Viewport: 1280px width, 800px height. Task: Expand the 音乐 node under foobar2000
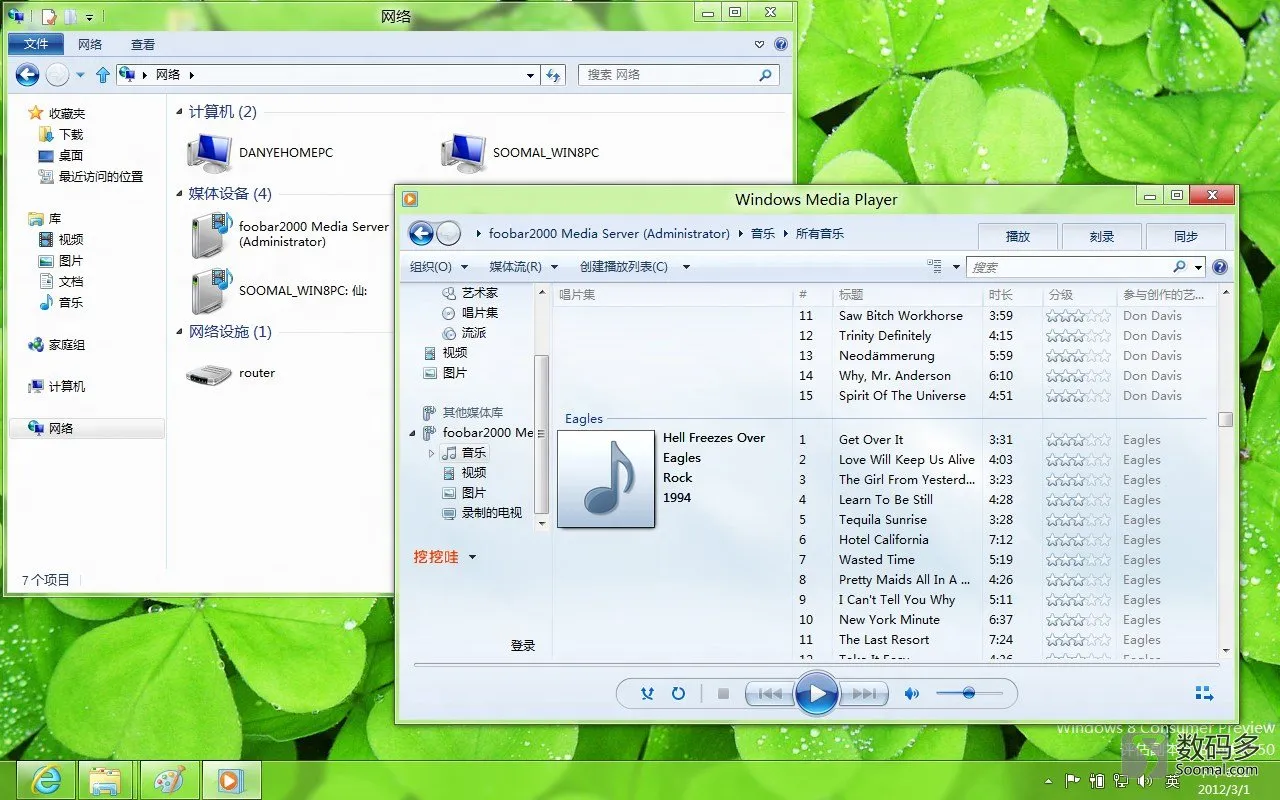click(432, 453)
